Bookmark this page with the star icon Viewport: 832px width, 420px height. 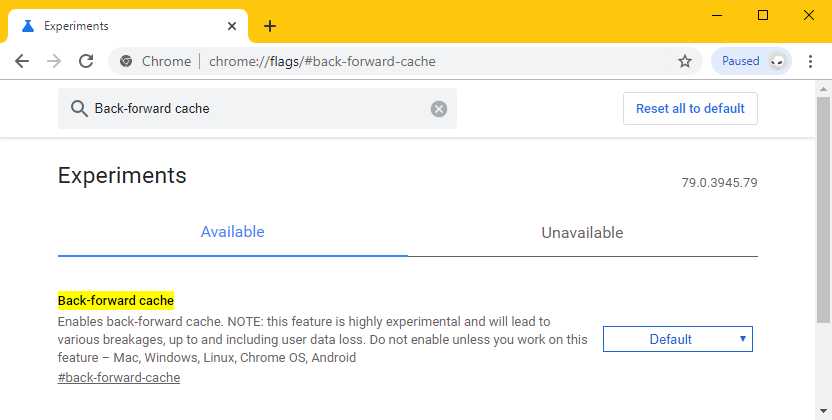tap(685, 61)
